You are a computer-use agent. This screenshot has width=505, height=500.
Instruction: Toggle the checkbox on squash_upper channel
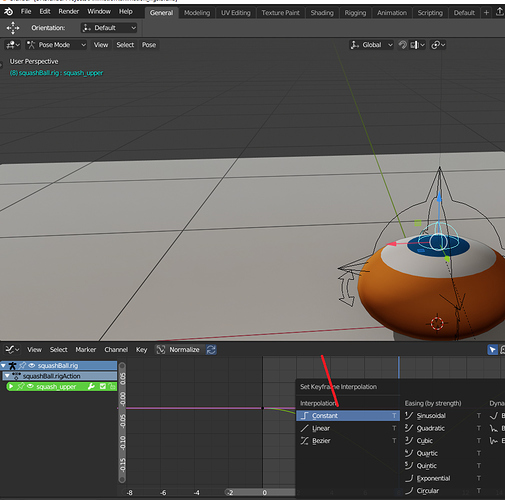[103, 387]
